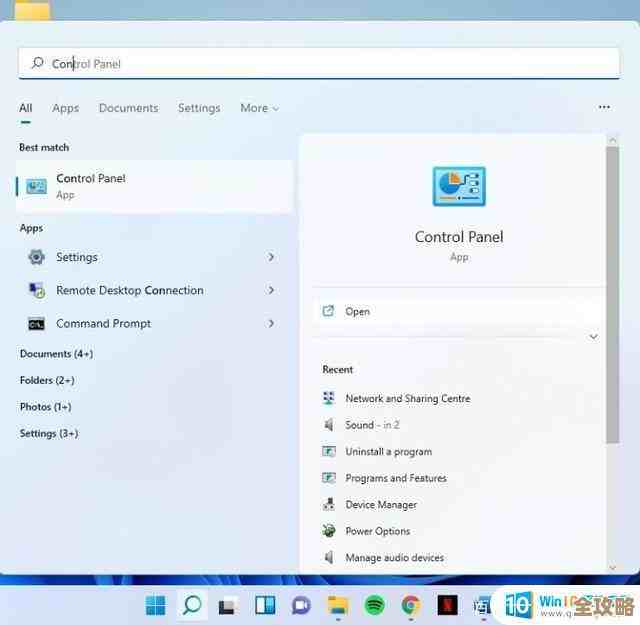
Task: Show the Folders (2+) results
Action: [47, 380]
